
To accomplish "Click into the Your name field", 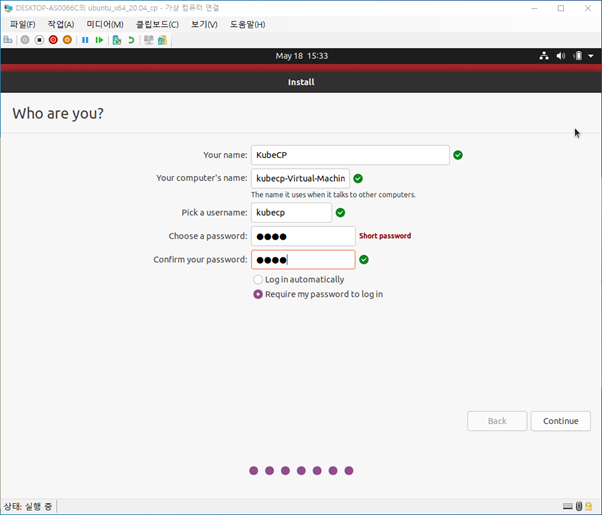I will click(350, 155).
